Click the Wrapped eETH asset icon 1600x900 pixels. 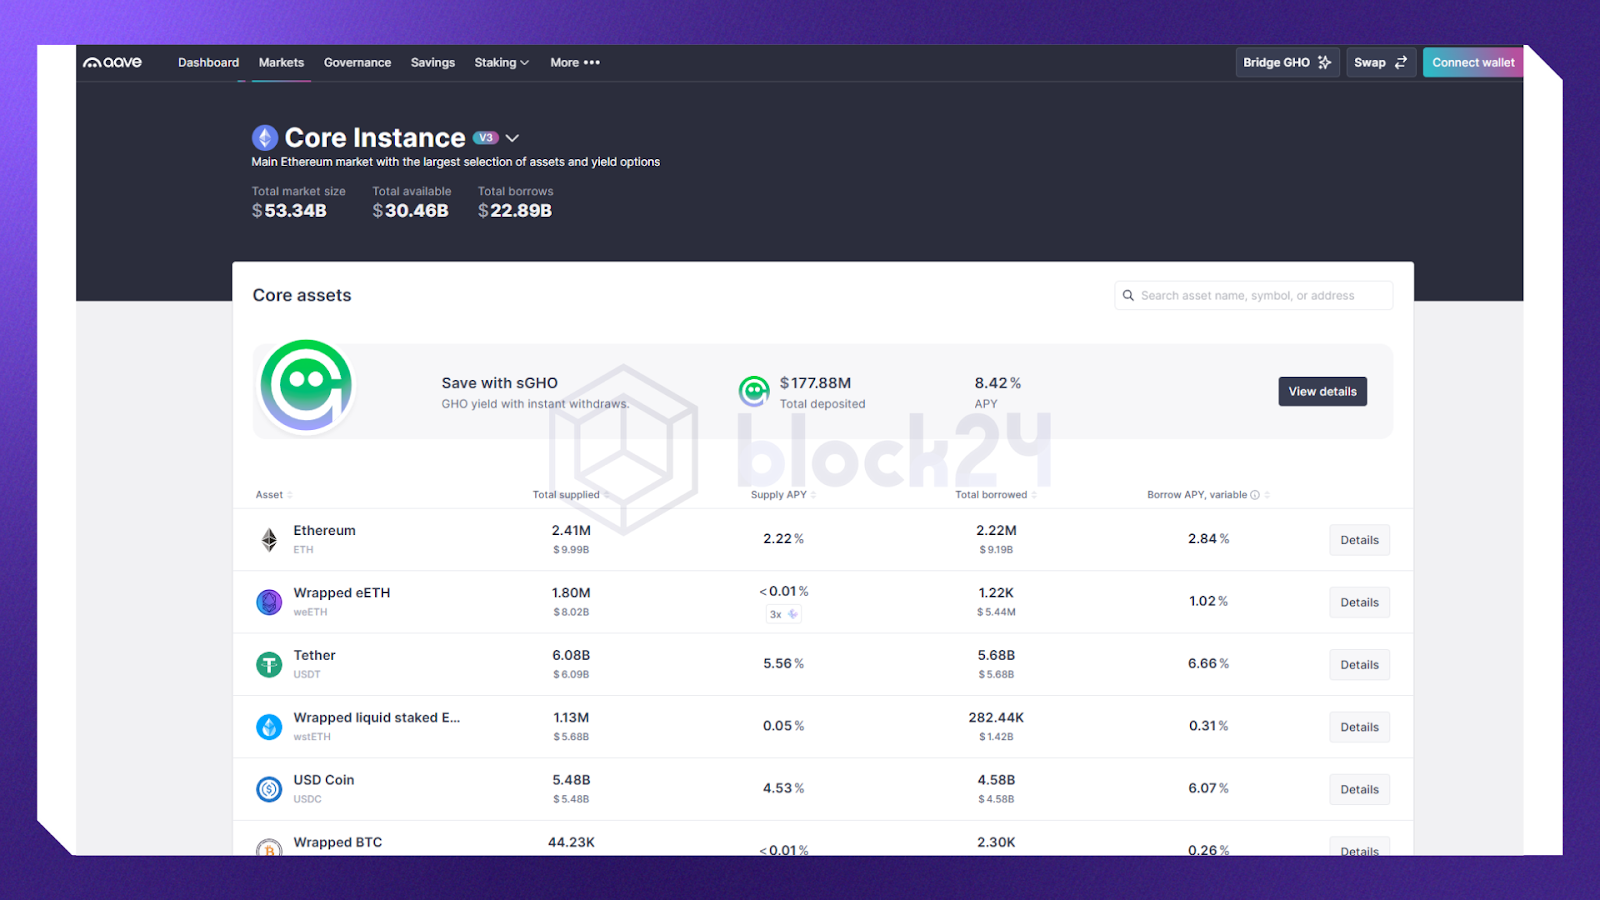pos(269,602)
